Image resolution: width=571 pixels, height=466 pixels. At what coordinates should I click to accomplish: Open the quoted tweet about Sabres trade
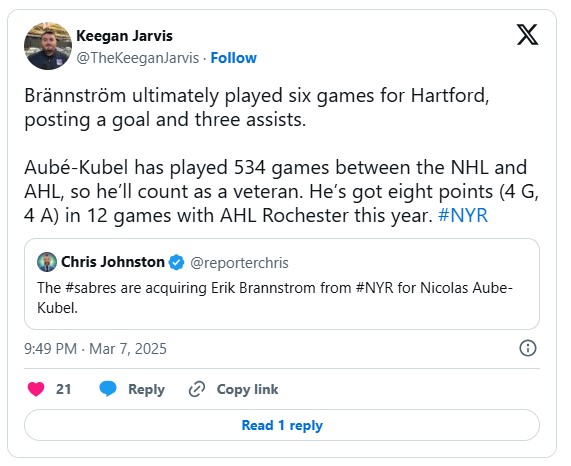(282, 284)
